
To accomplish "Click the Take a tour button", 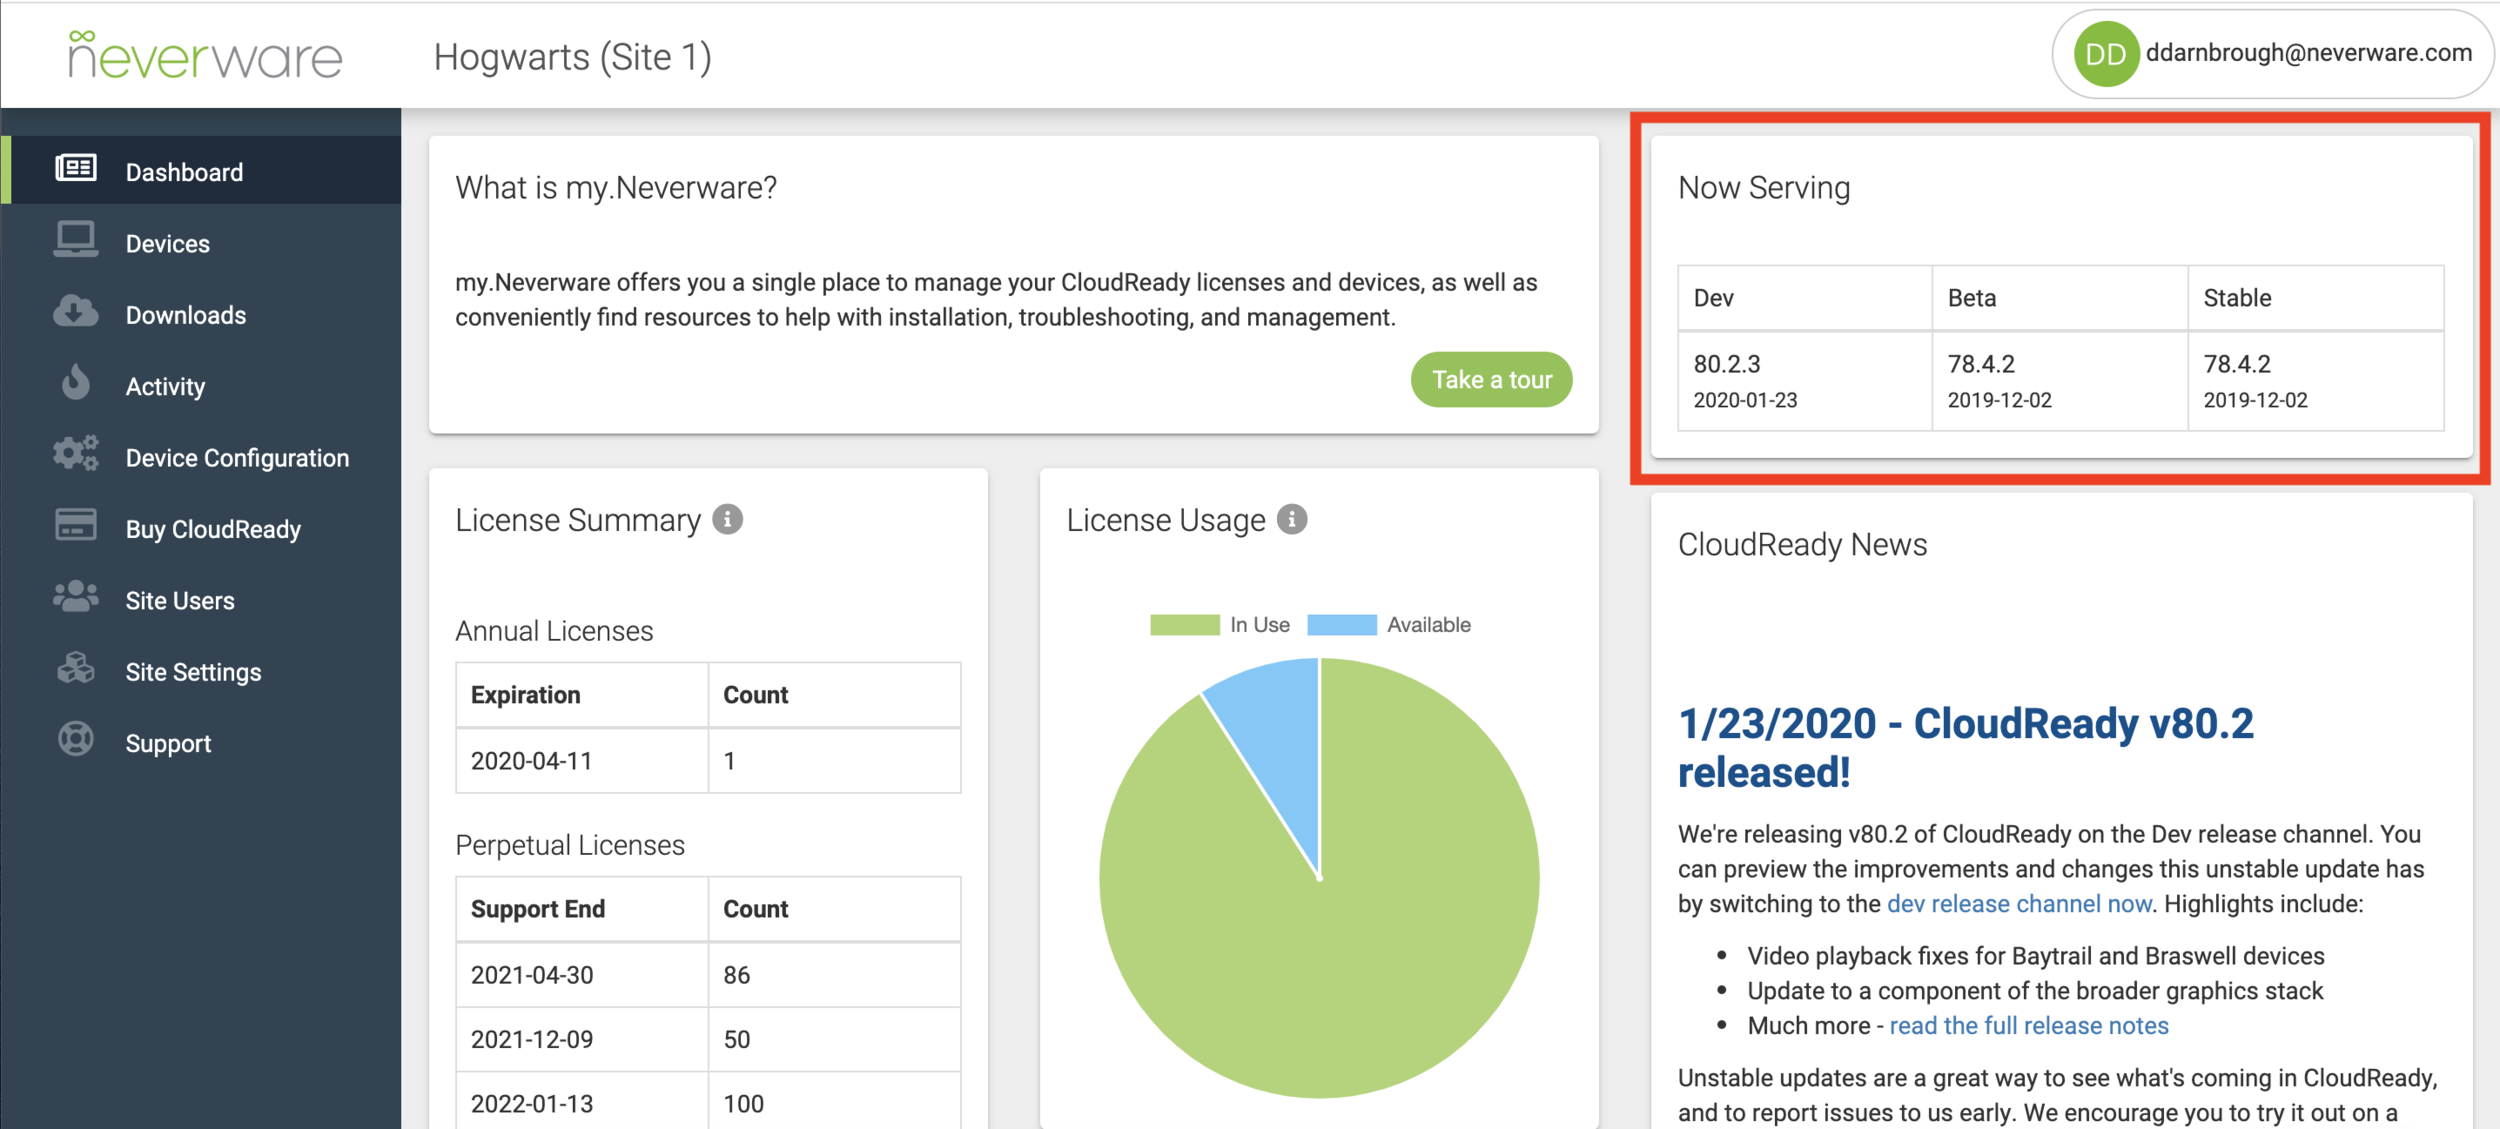I will pyautogui.click(x=1491, y=379).
